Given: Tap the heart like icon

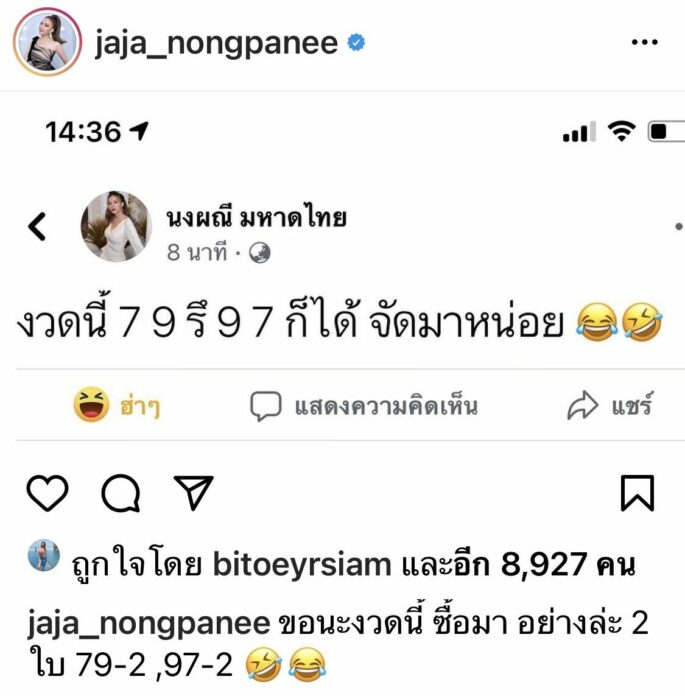Looking at the screenshot, I should (48, 493).
